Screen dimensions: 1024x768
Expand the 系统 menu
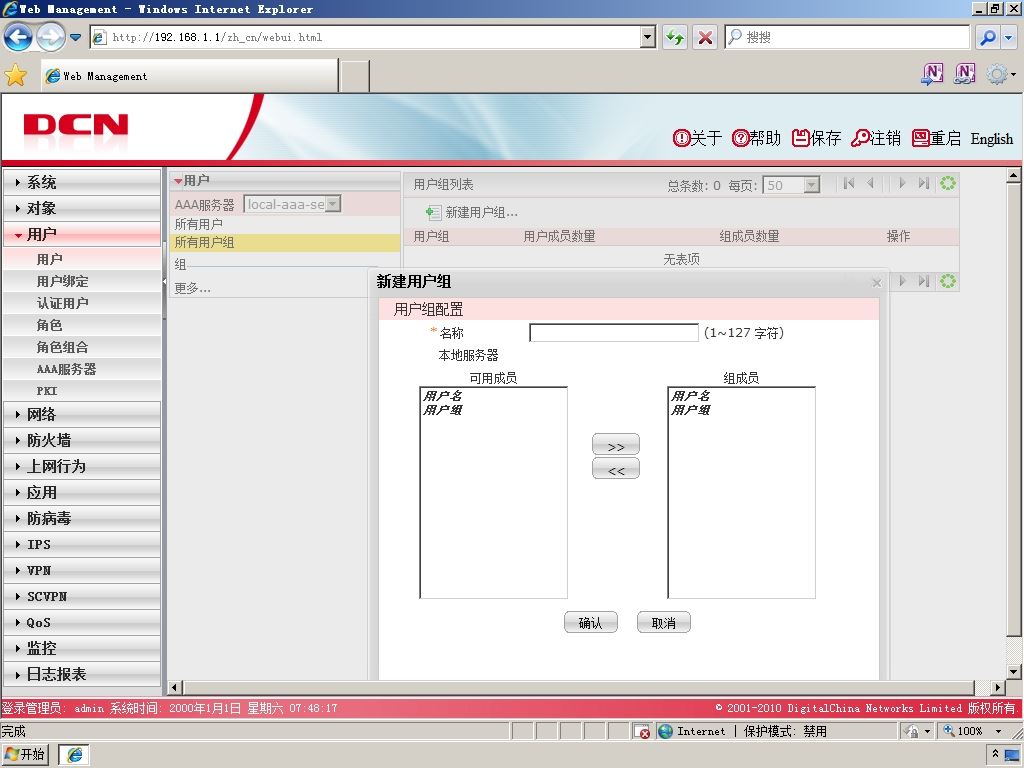click(82, 182)
